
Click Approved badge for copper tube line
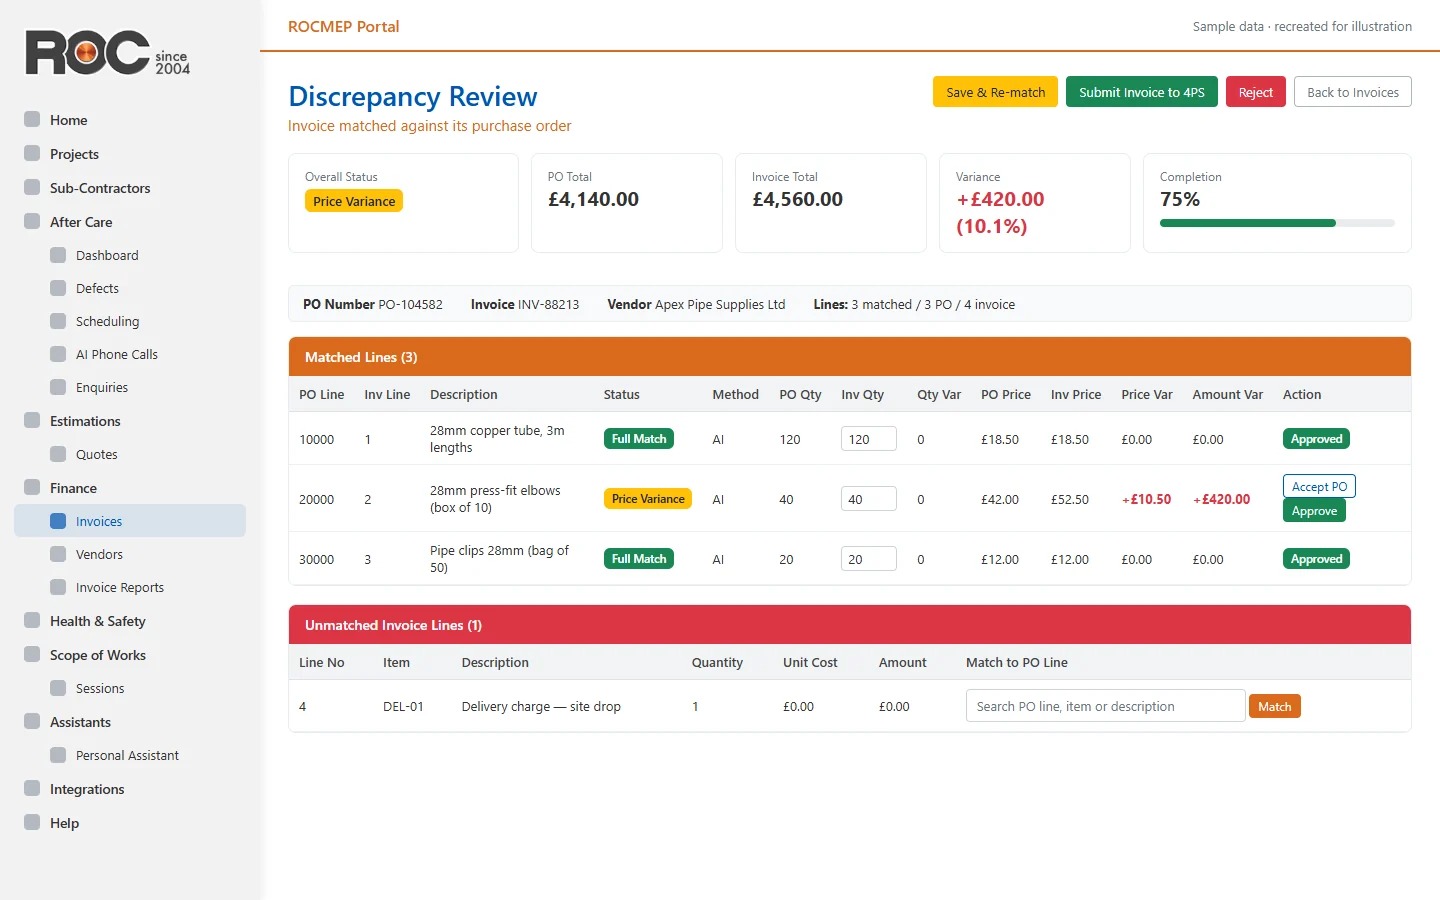coord(1316,439)
